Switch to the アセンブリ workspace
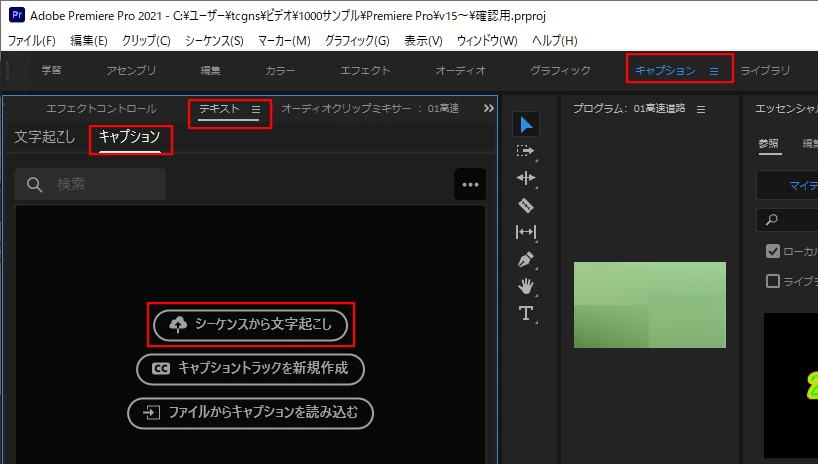The image size is (818, 464). point(131,70)
